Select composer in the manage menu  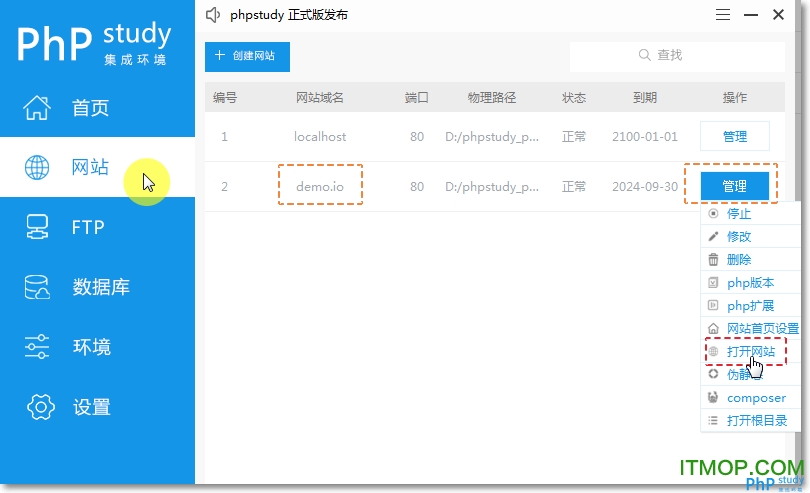click(x=750, y=397)
